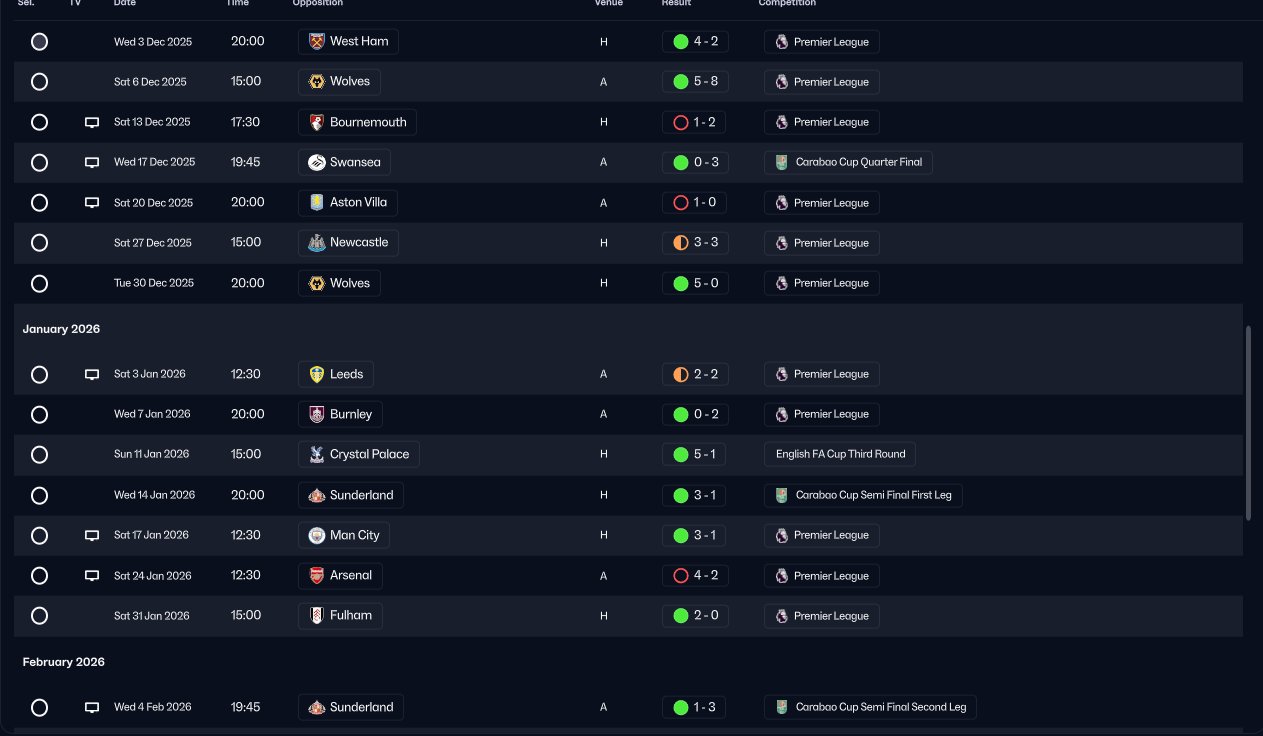Image resolution: width=1263 pixels, height=736 pixels.
Task: Click the Arsenal badge icon
Action: [317, 576]
